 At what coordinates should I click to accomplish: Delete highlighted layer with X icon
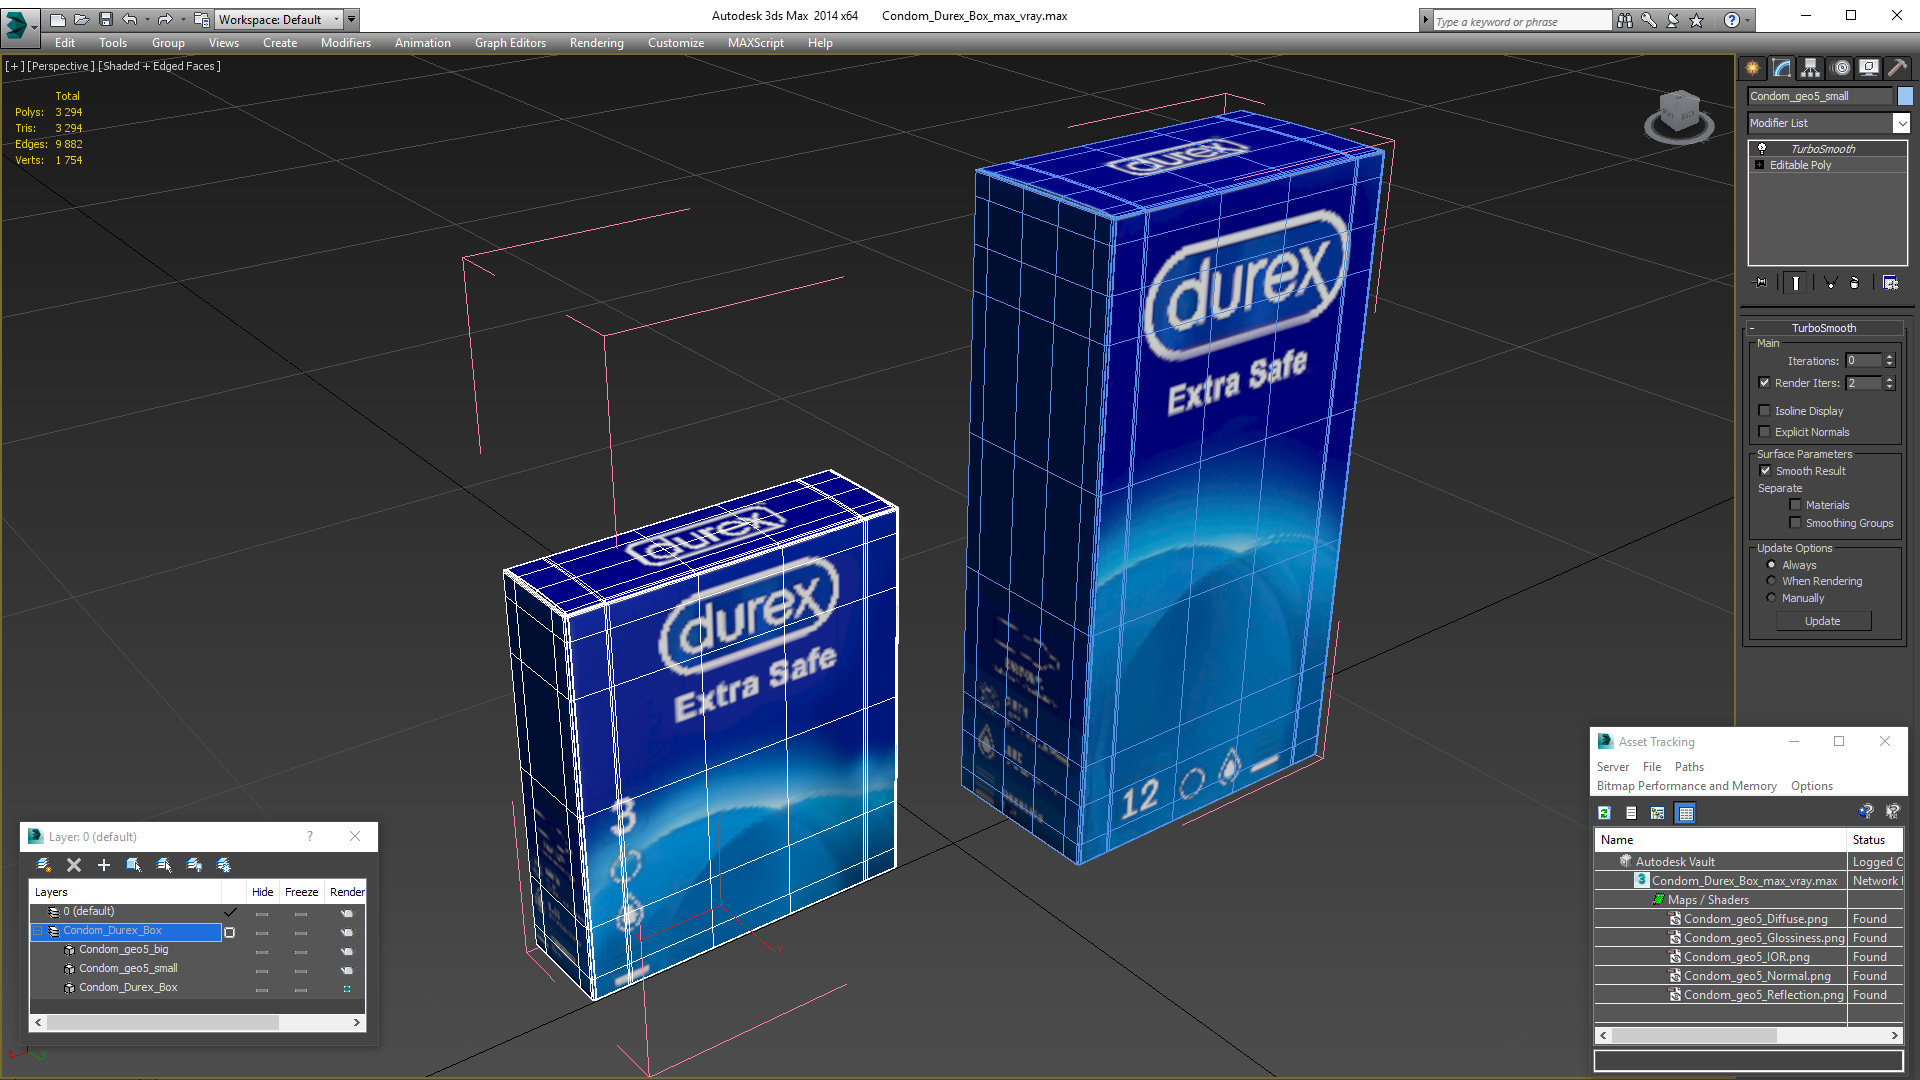pyautogui.click(x=74, y=865)
